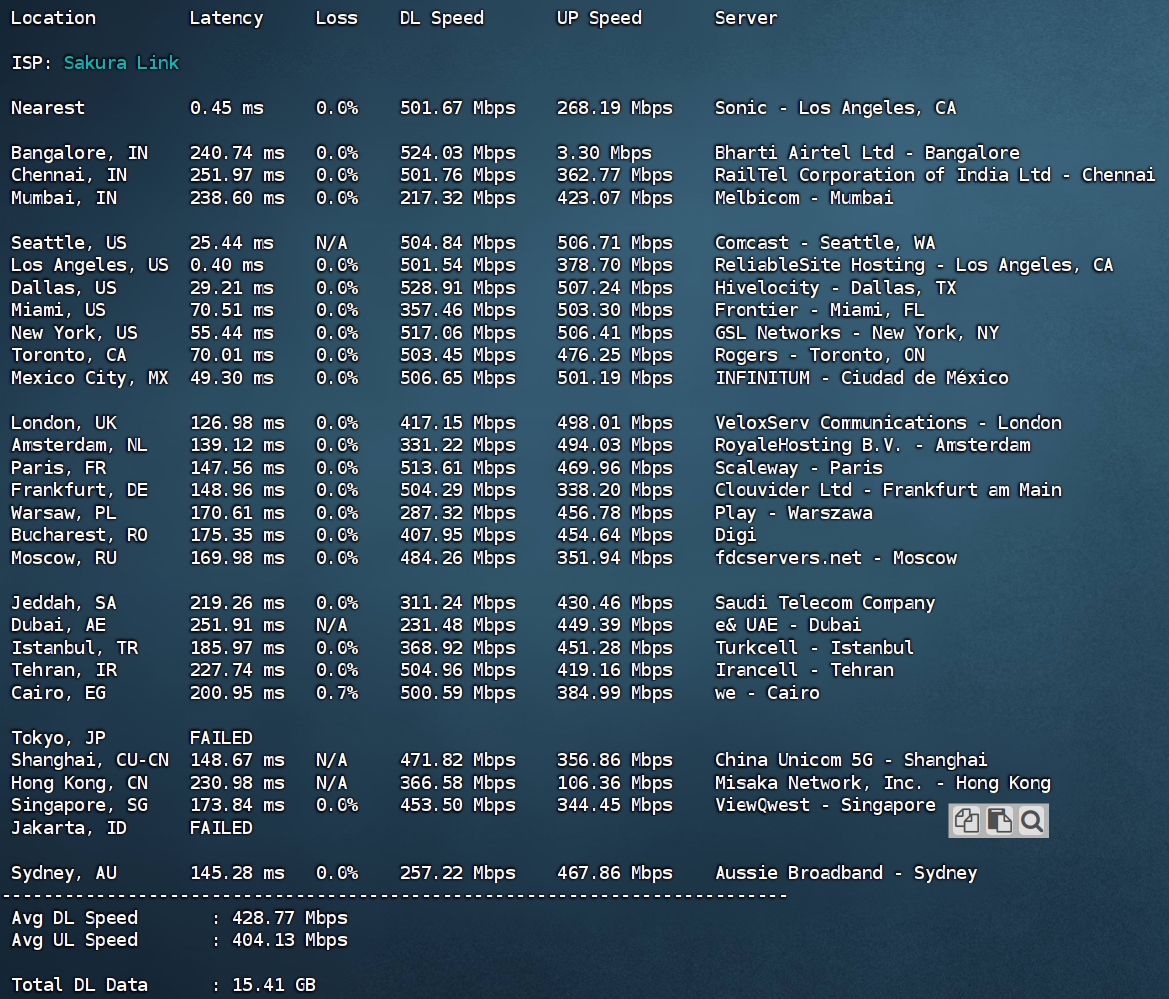Click 'RailTel Corporation of India Ltd - Chennai'

[935, 175]
